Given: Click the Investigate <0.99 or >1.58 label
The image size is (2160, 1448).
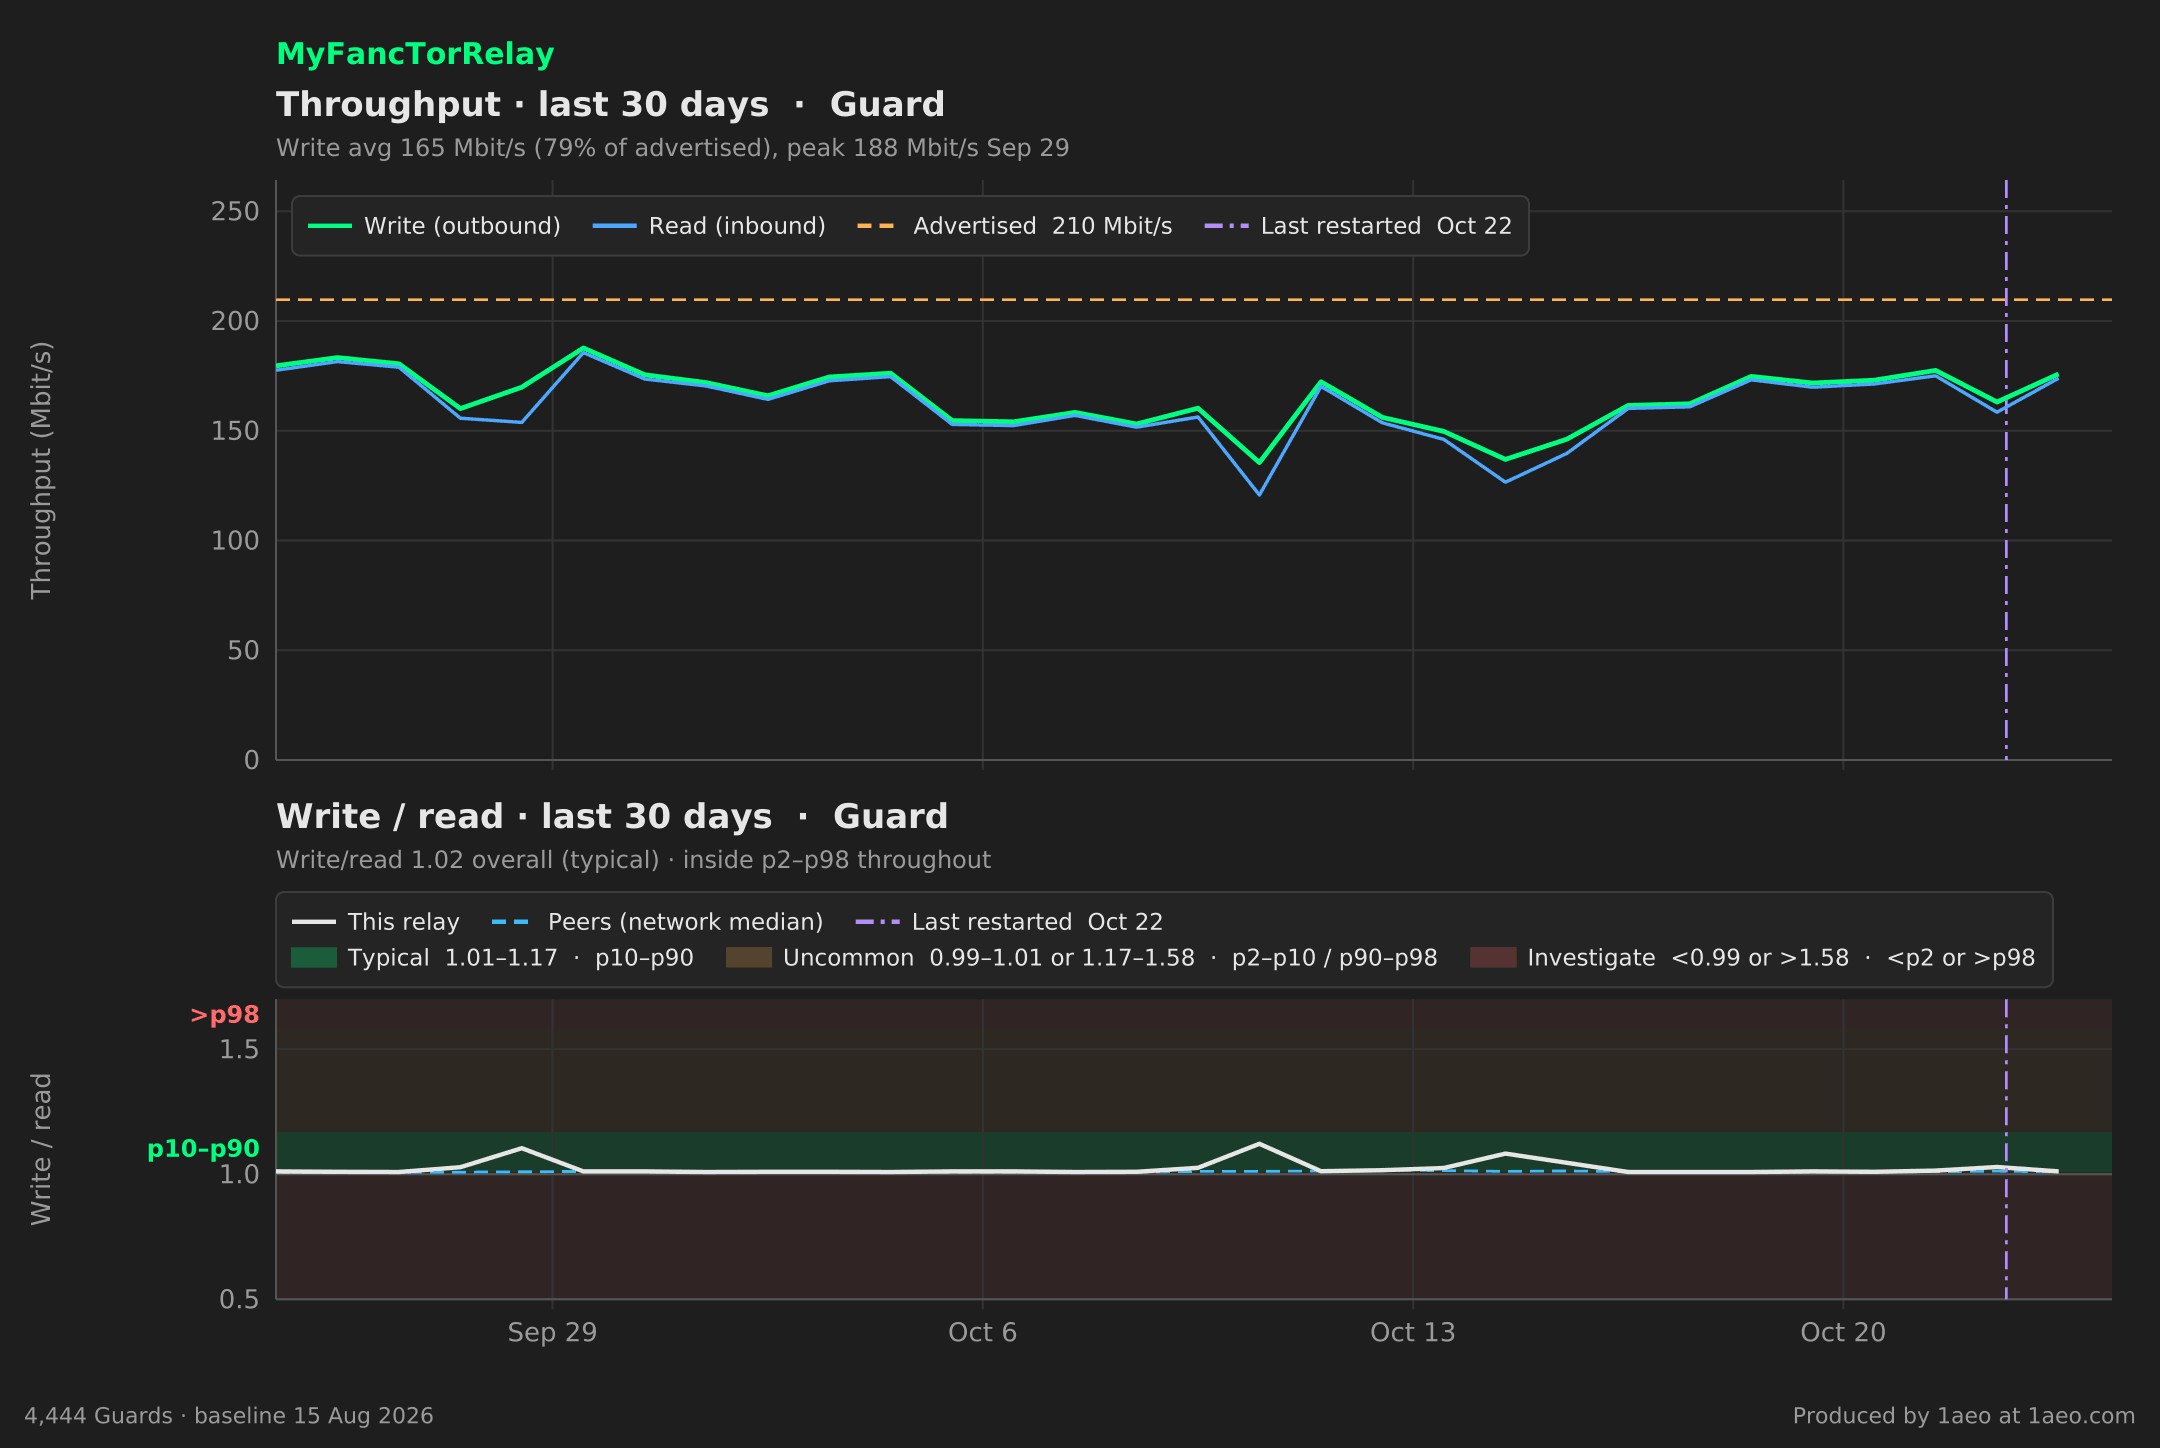Looking at the screenshot, I should tap(1781, 958).
